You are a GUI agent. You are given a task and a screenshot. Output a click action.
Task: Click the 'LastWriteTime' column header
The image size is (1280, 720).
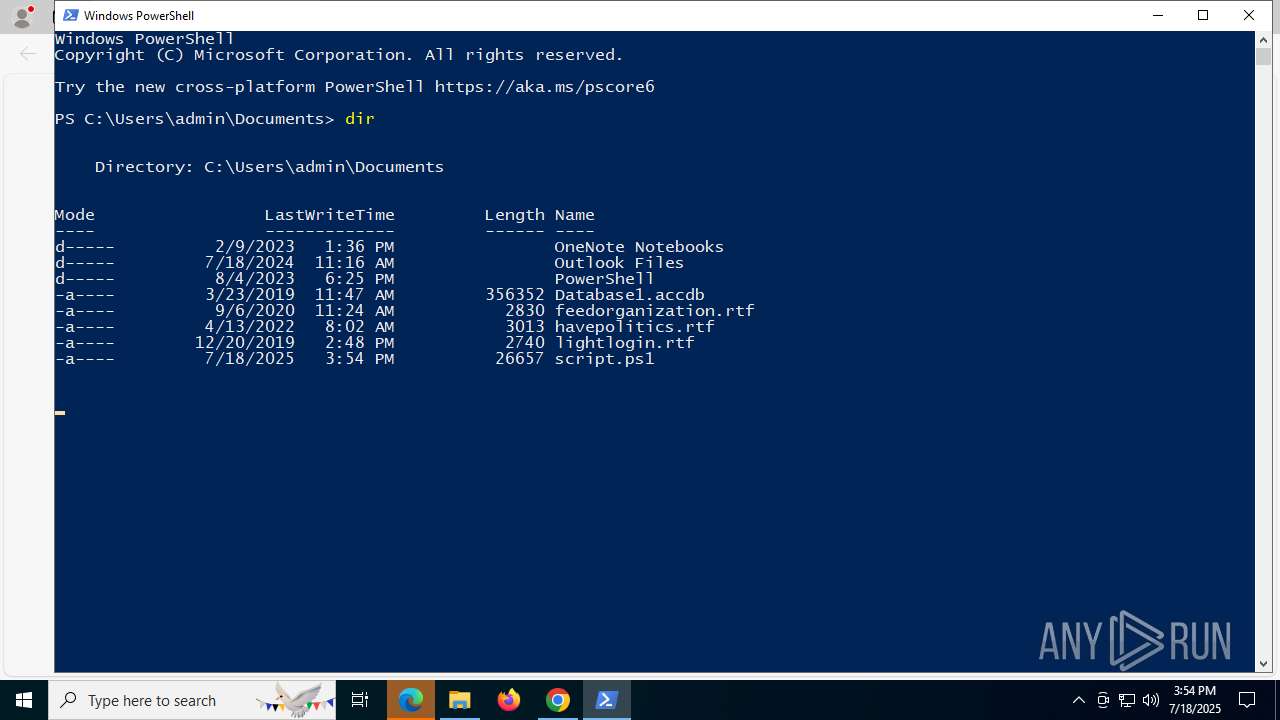(329, 215)
